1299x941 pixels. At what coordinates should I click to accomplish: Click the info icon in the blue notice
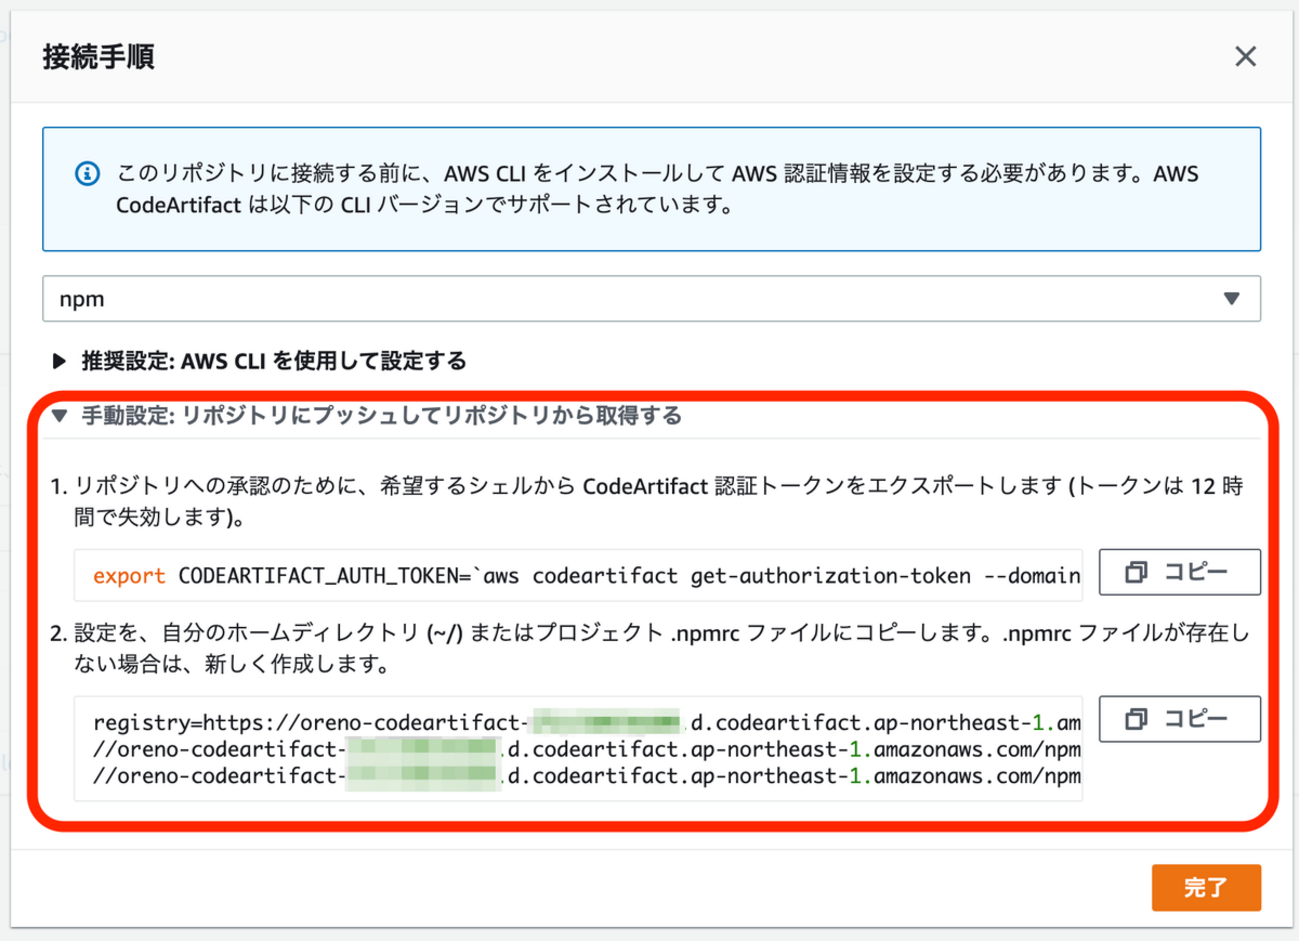pyautogui.click(x=88, y=174)
